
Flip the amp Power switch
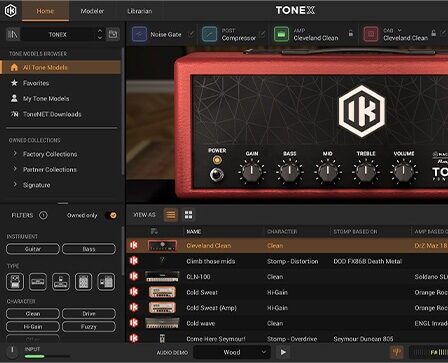point(217,174)
